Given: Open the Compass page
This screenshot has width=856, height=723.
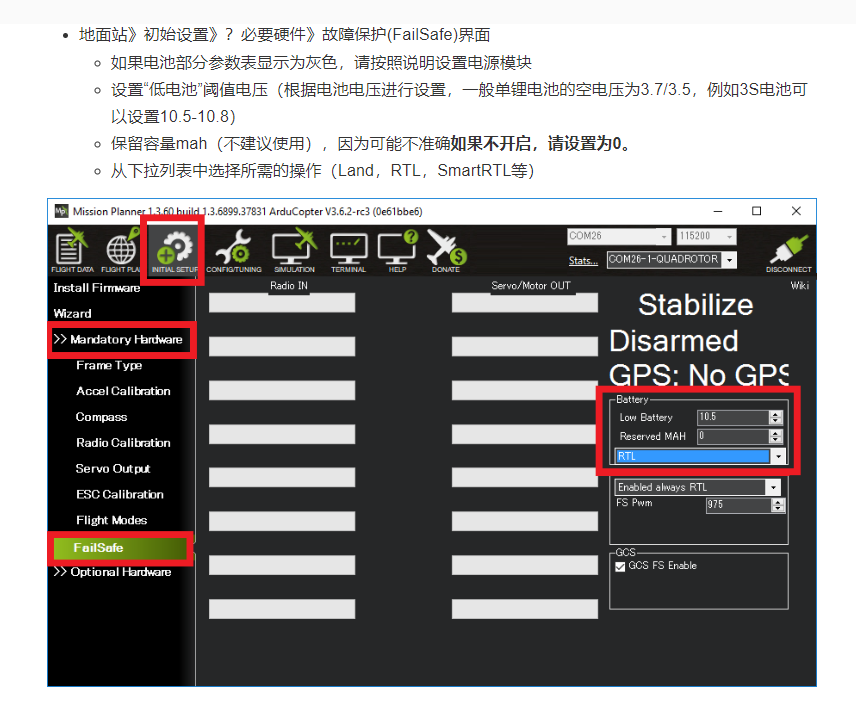Looking at the screenshot, I should tap(102, 417).
